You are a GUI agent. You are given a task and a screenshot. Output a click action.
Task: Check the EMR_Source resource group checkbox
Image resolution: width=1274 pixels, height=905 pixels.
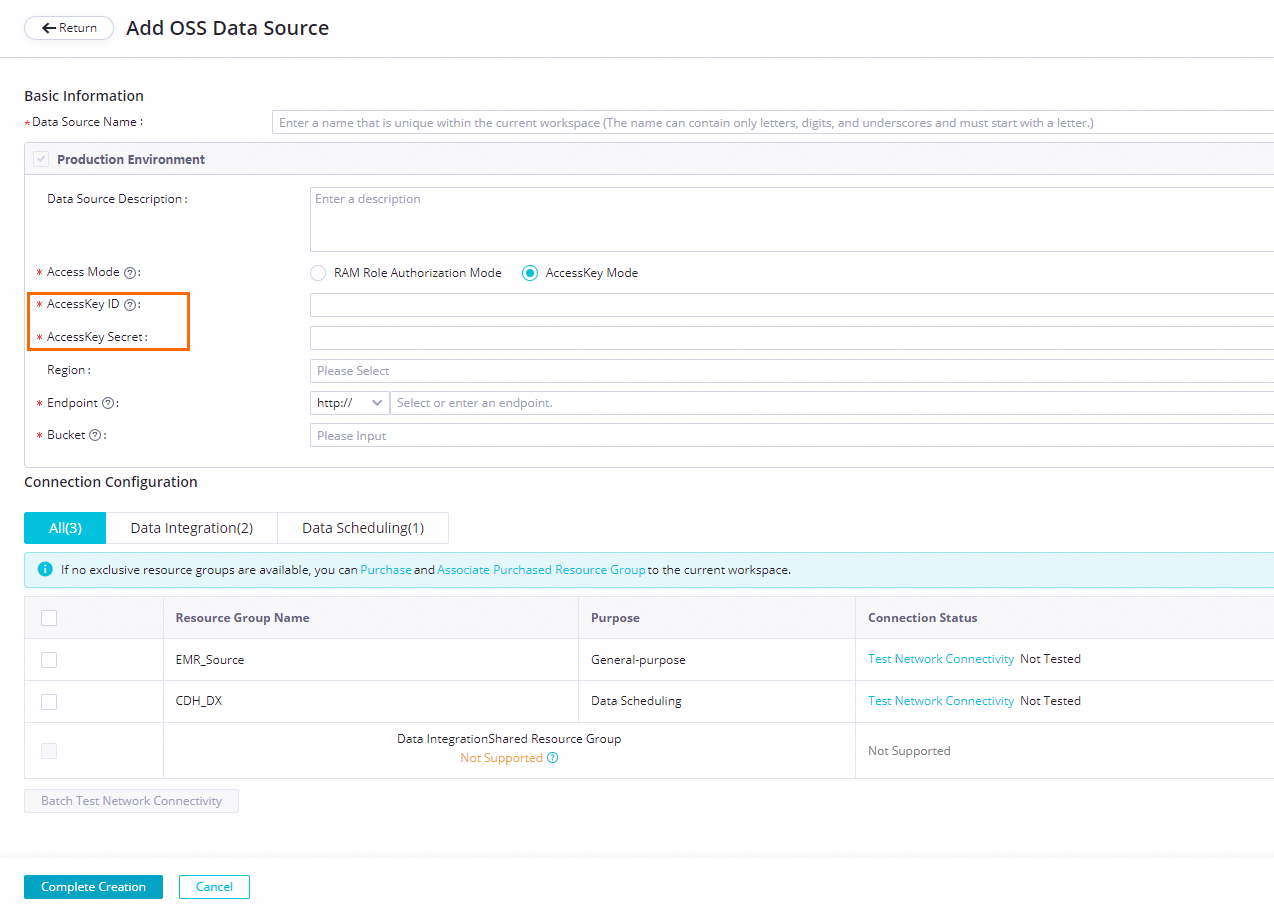pyautogui.click(x=49, y=660)
